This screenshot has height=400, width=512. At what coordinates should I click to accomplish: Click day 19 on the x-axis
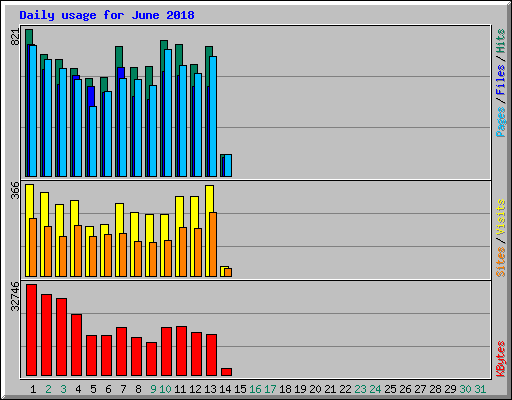tap(300, 389)
